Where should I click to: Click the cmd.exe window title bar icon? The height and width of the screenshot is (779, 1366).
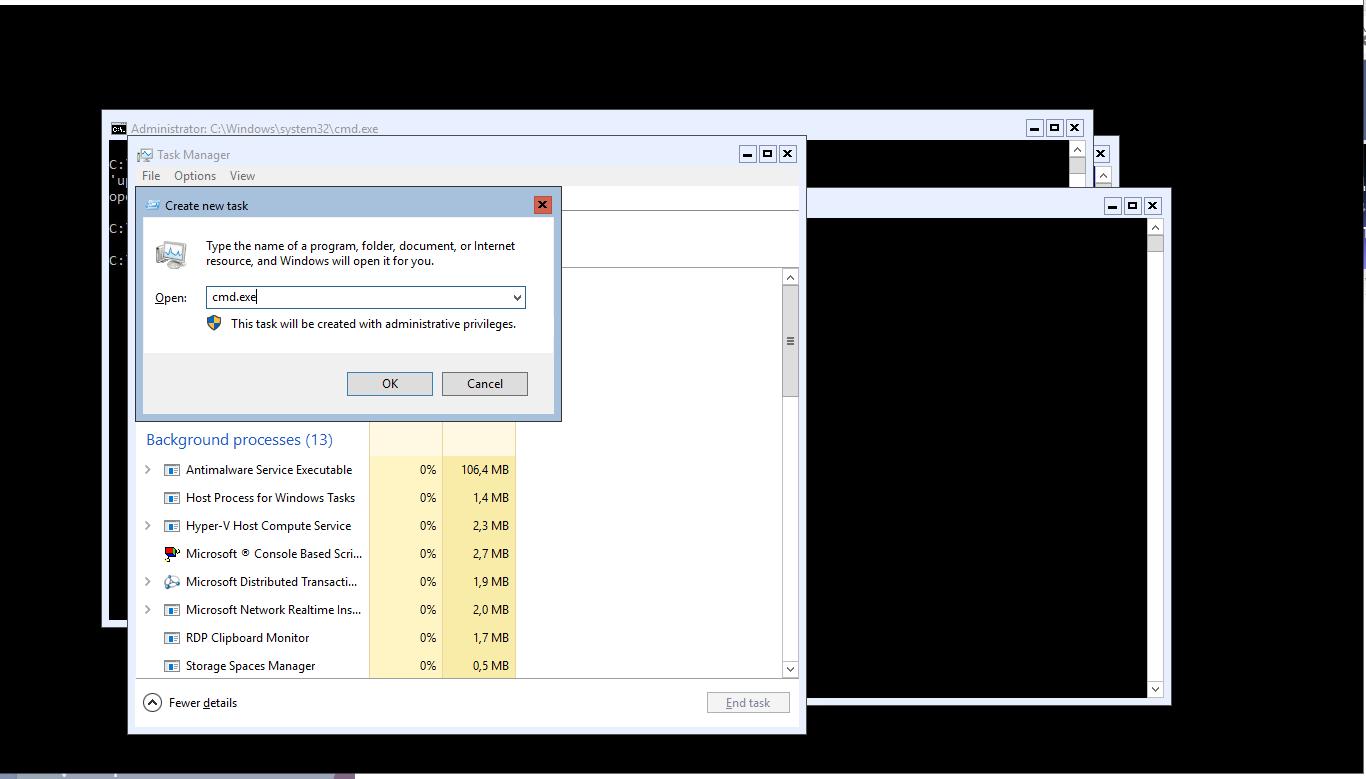coord(119,129)
